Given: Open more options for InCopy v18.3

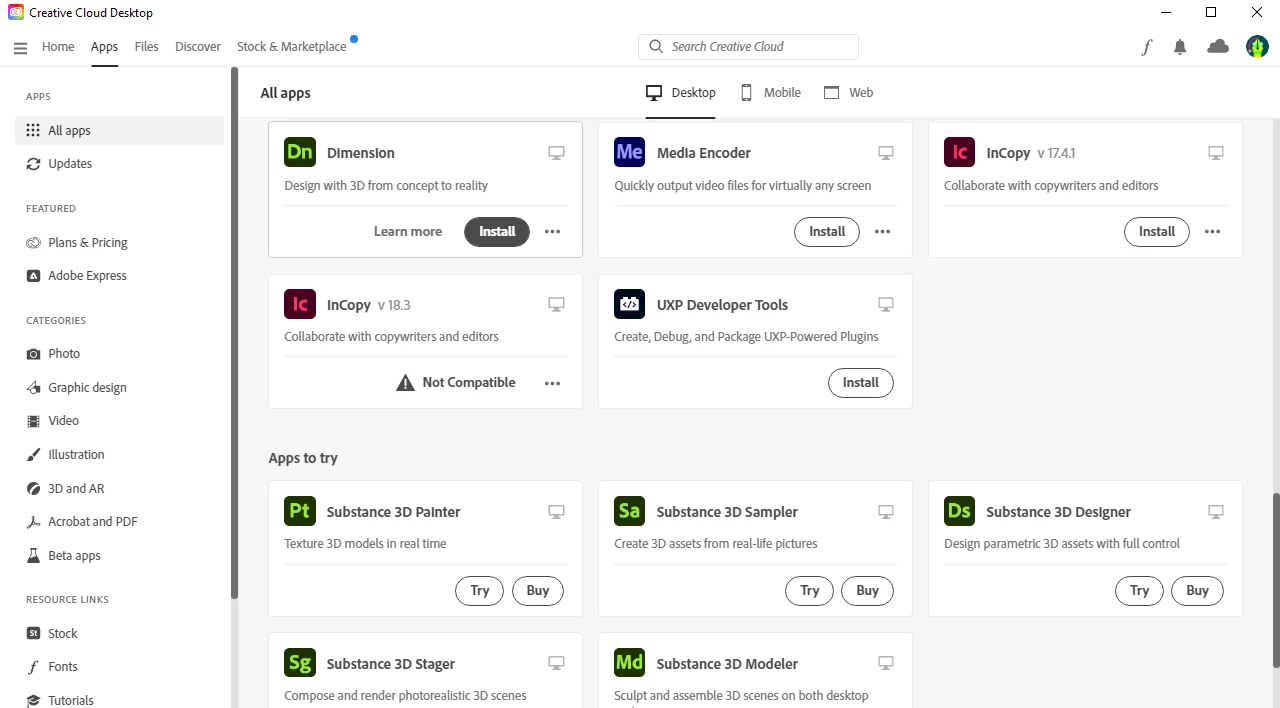Looking at the screenshot, I should (x=553, y=383).
